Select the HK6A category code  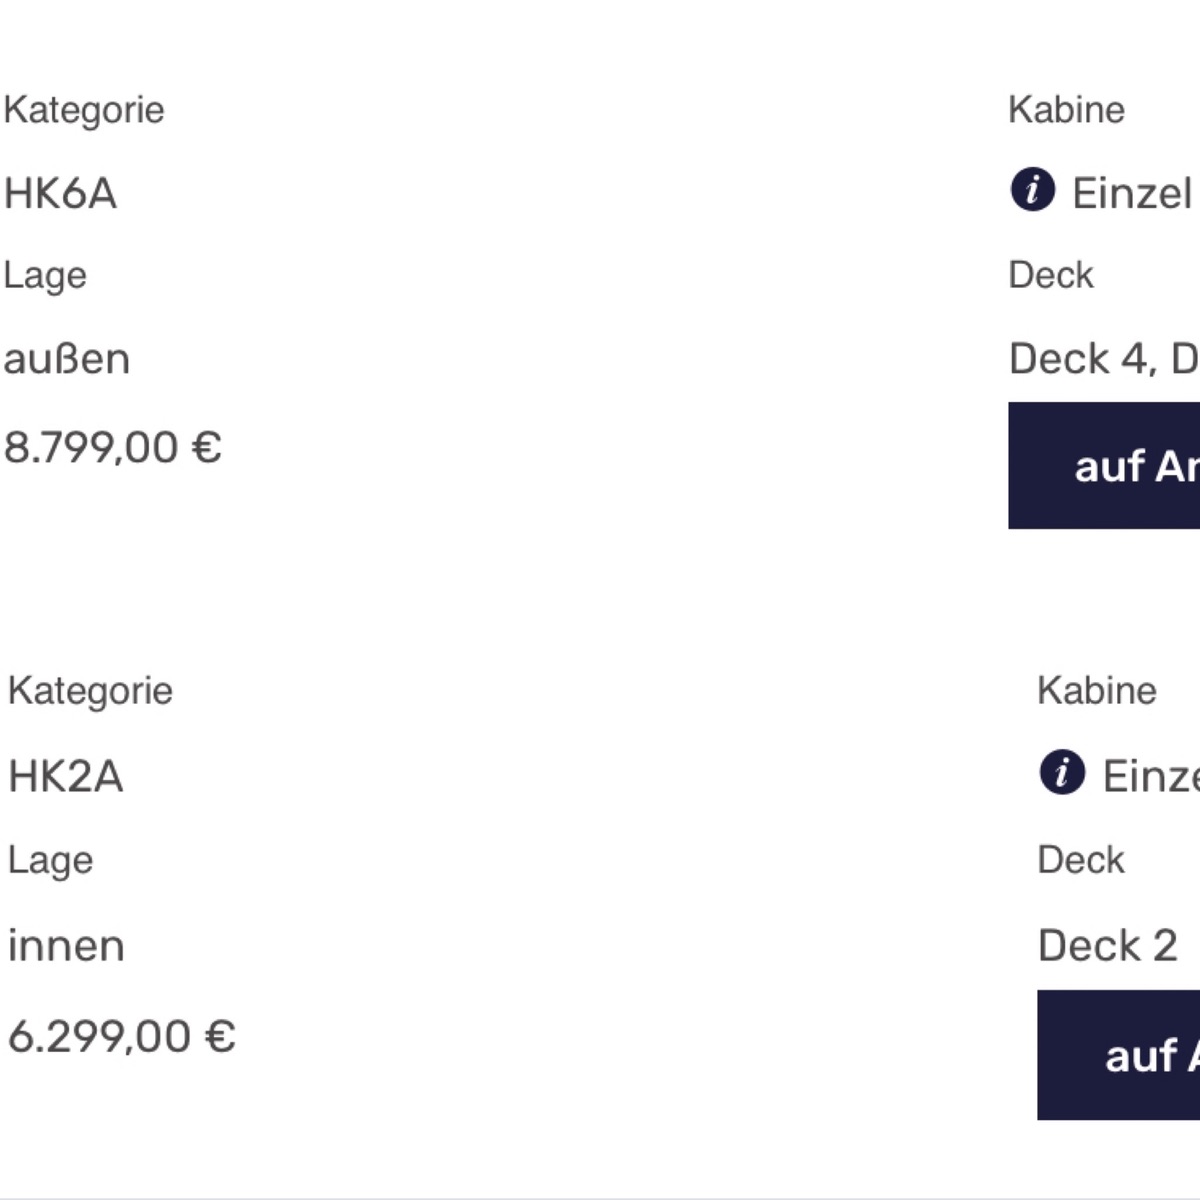tap(60, 193)
